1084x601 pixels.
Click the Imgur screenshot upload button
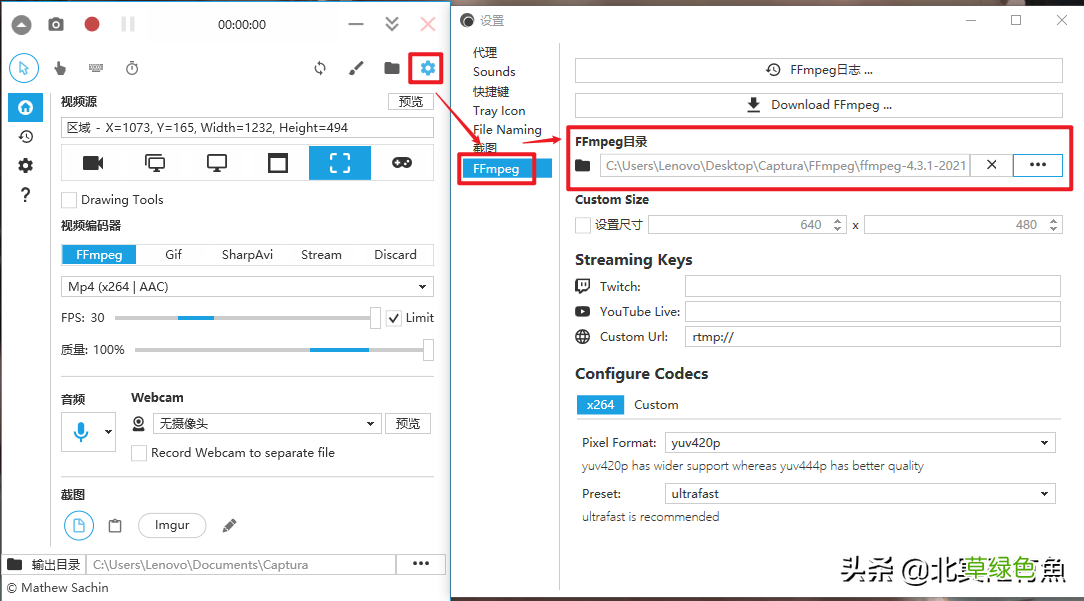coord(172,525)
